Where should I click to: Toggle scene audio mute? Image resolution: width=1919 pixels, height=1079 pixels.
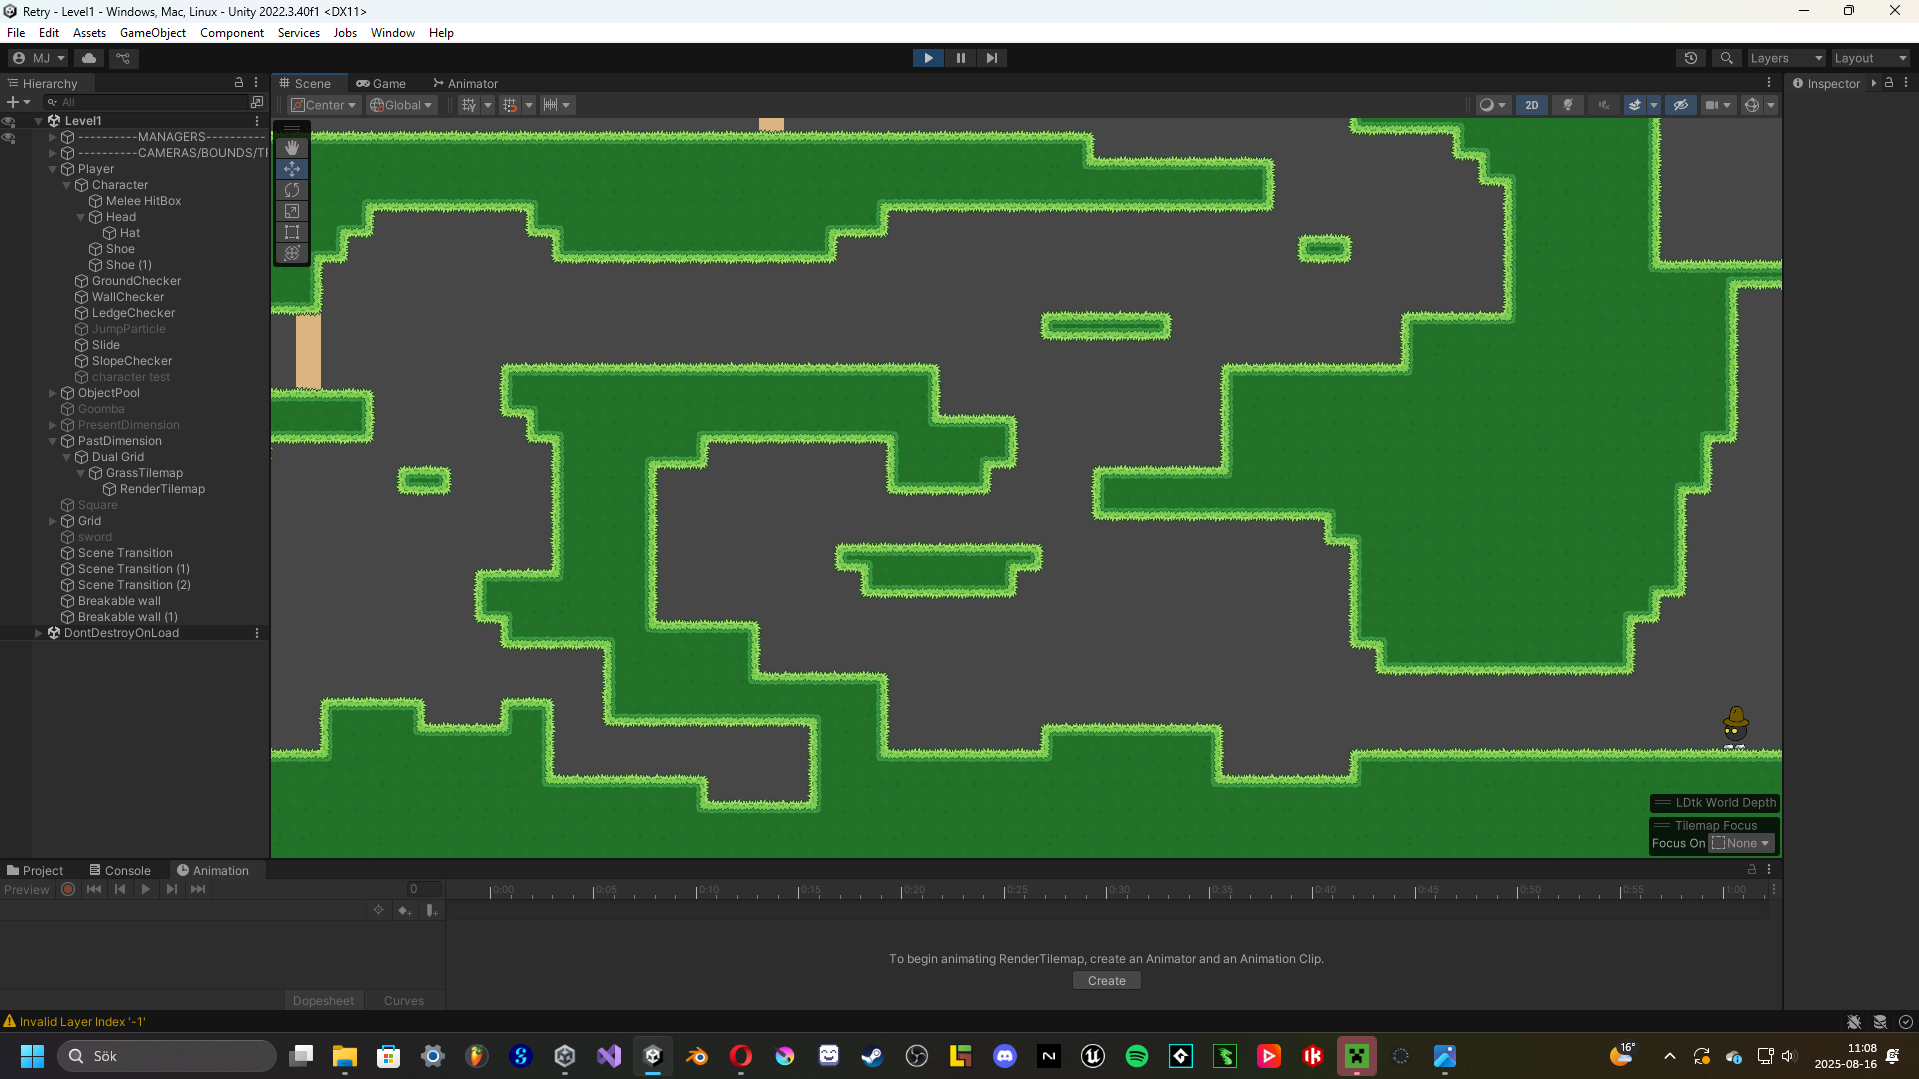[x=1604, y=105]
